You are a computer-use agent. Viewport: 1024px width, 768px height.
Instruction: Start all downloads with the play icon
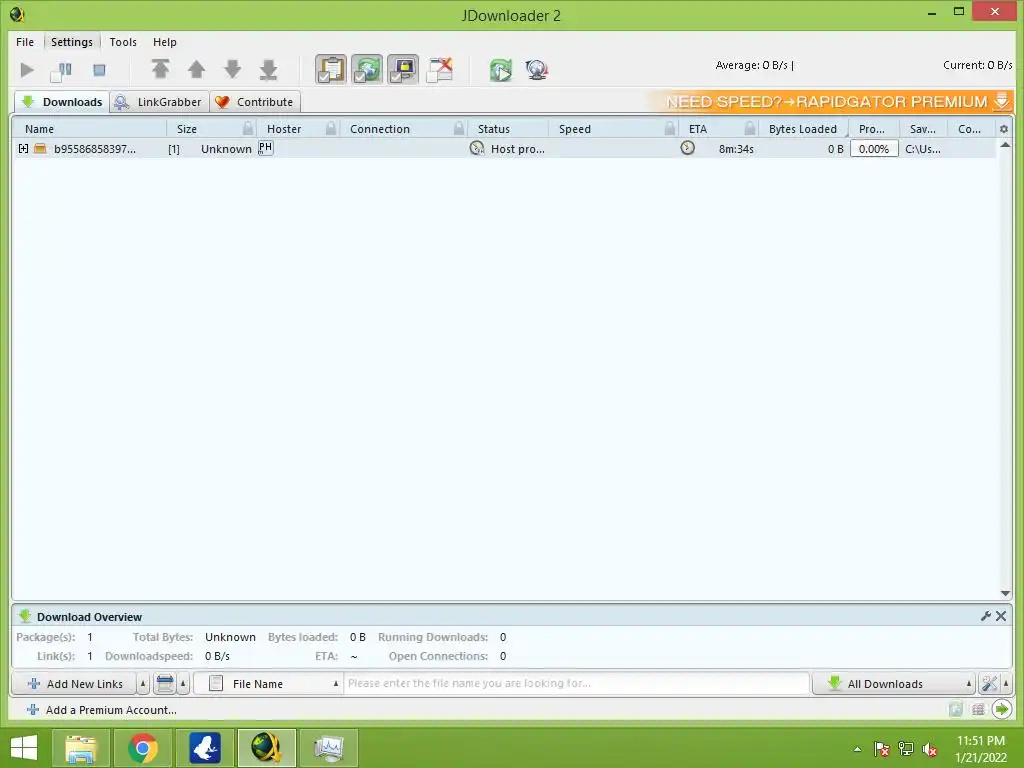[27, 70]
